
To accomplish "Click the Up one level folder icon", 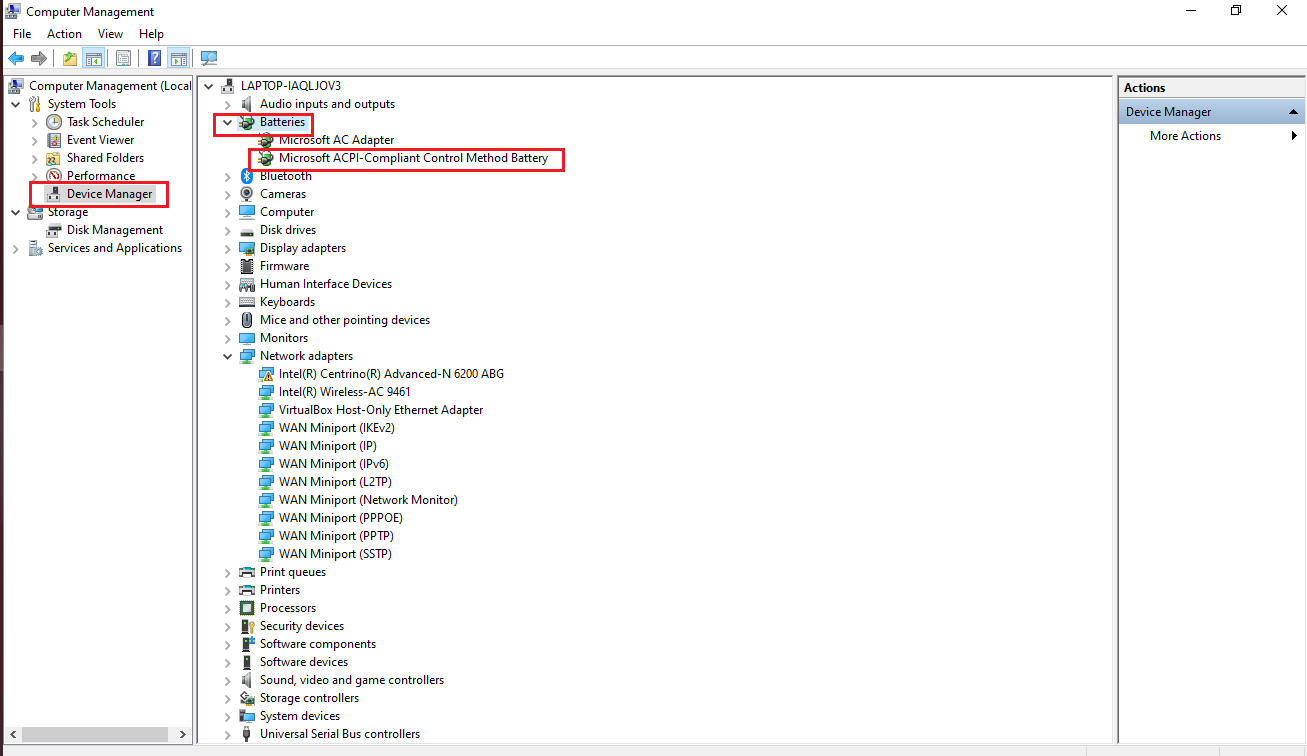I will pos(69,58).
